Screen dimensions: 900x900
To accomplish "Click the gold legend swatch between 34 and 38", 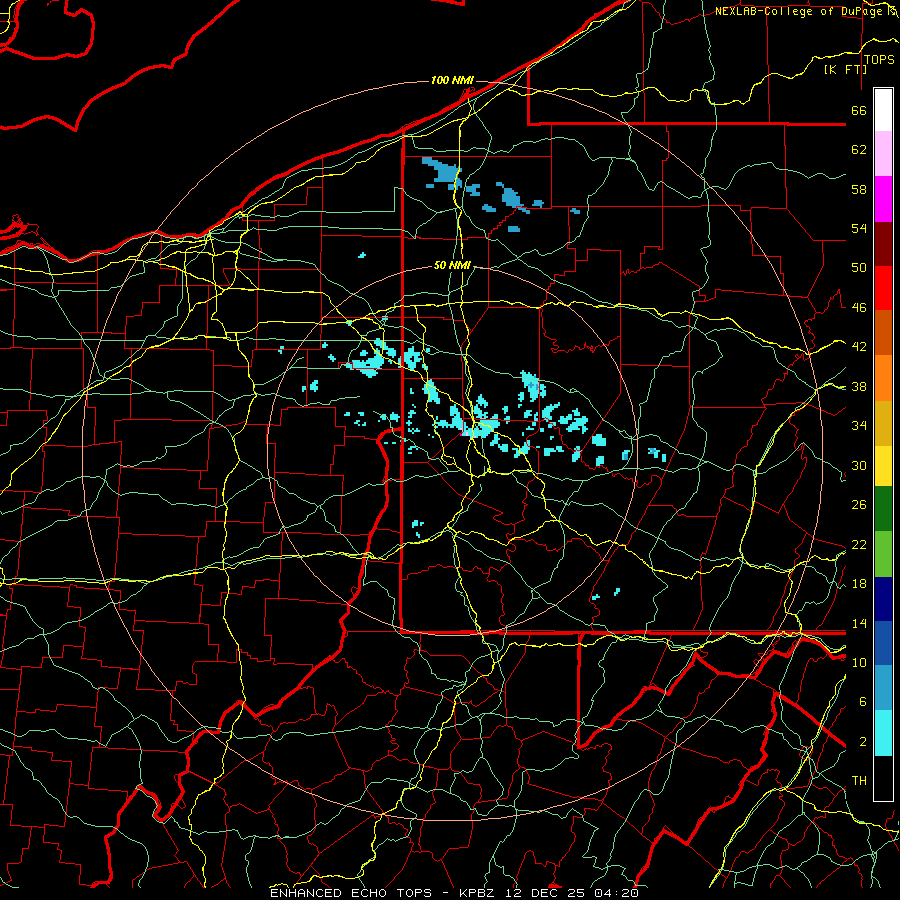I will pos(883,423).
